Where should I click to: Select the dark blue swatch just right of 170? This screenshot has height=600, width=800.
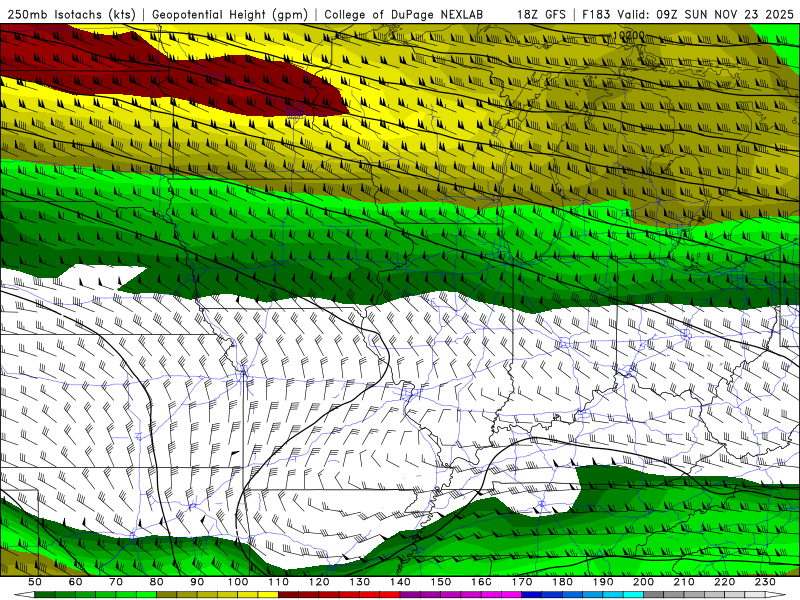click(532, 595)
